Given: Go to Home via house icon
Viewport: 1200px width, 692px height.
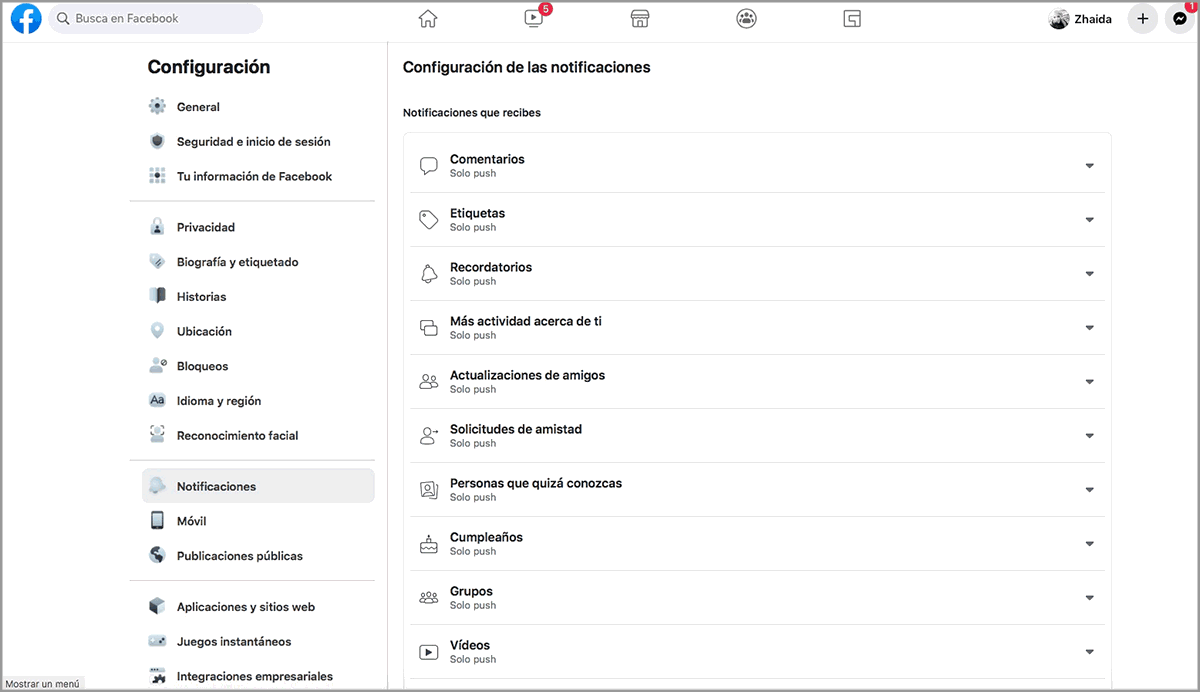Looking at the screenshot, I should (x=428, y=19).
